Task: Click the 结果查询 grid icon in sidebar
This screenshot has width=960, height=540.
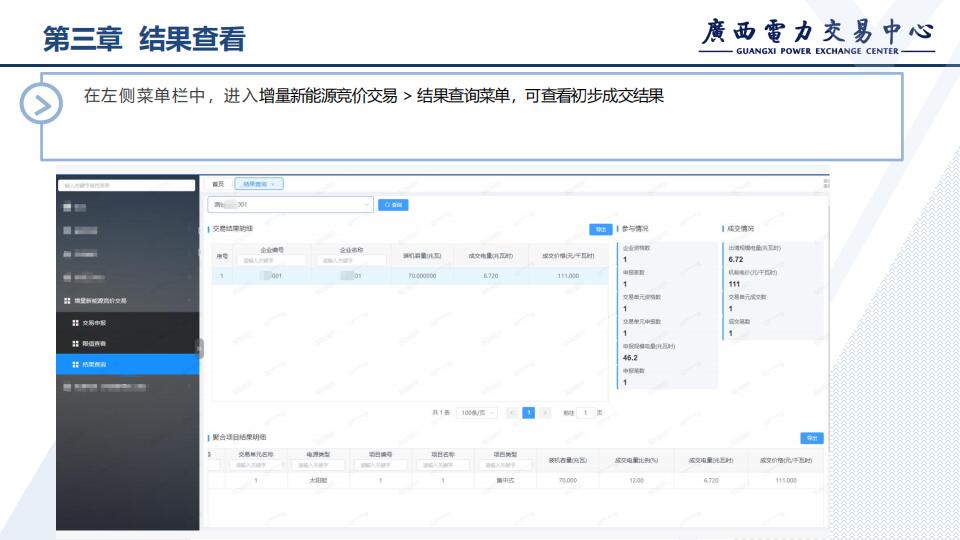Action: pos(75,365)
